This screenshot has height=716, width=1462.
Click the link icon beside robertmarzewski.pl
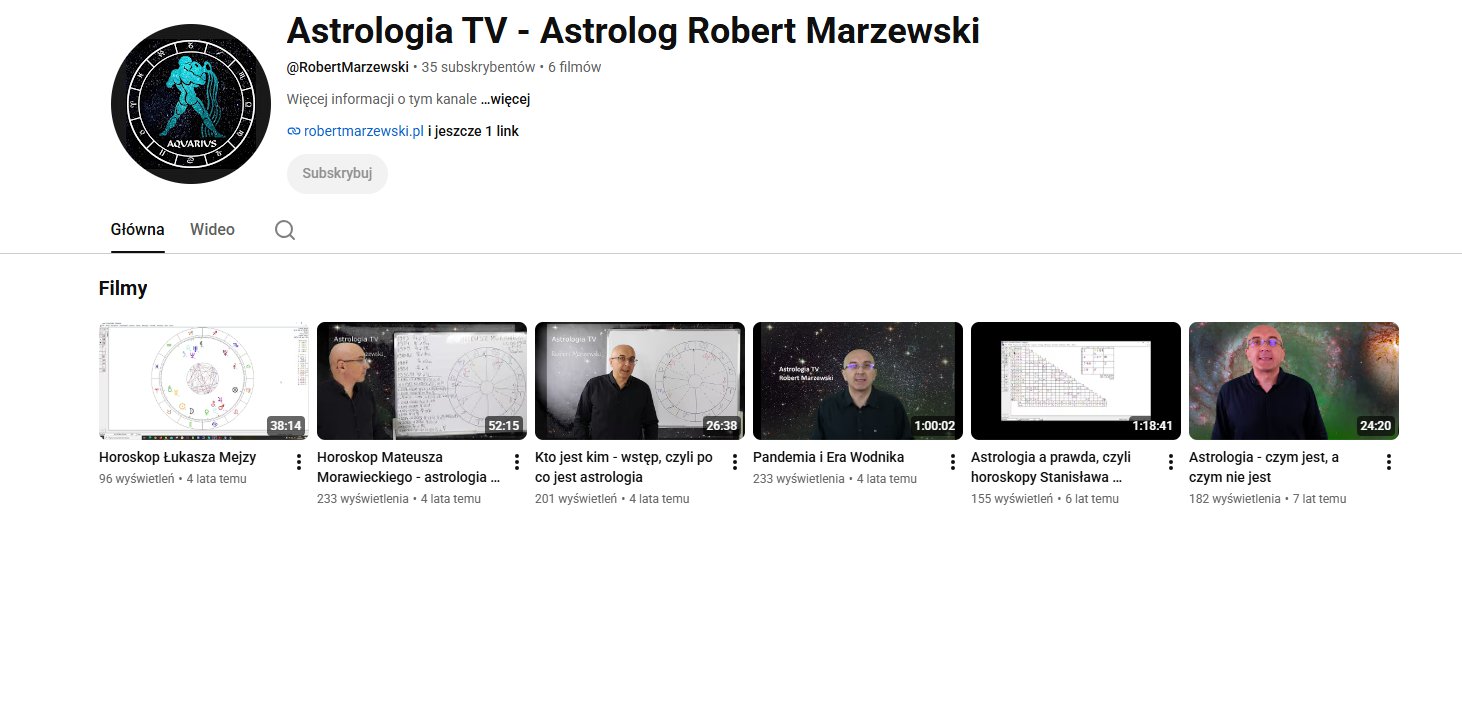[294, 131]
